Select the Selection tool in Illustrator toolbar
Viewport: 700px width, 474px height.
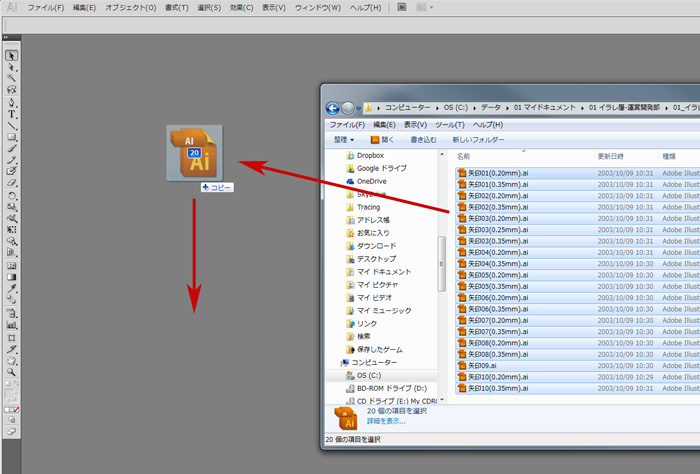point(12,55)
